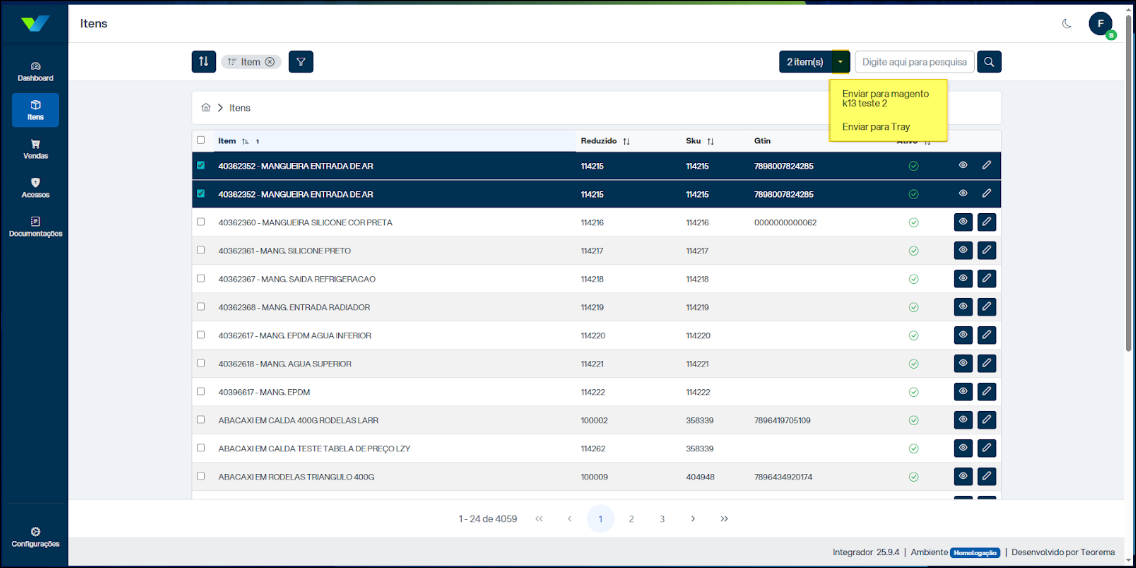The height and width of the screenshot is (568, 1136).
Task: Go to next page chevron
Action: [693, 519]
